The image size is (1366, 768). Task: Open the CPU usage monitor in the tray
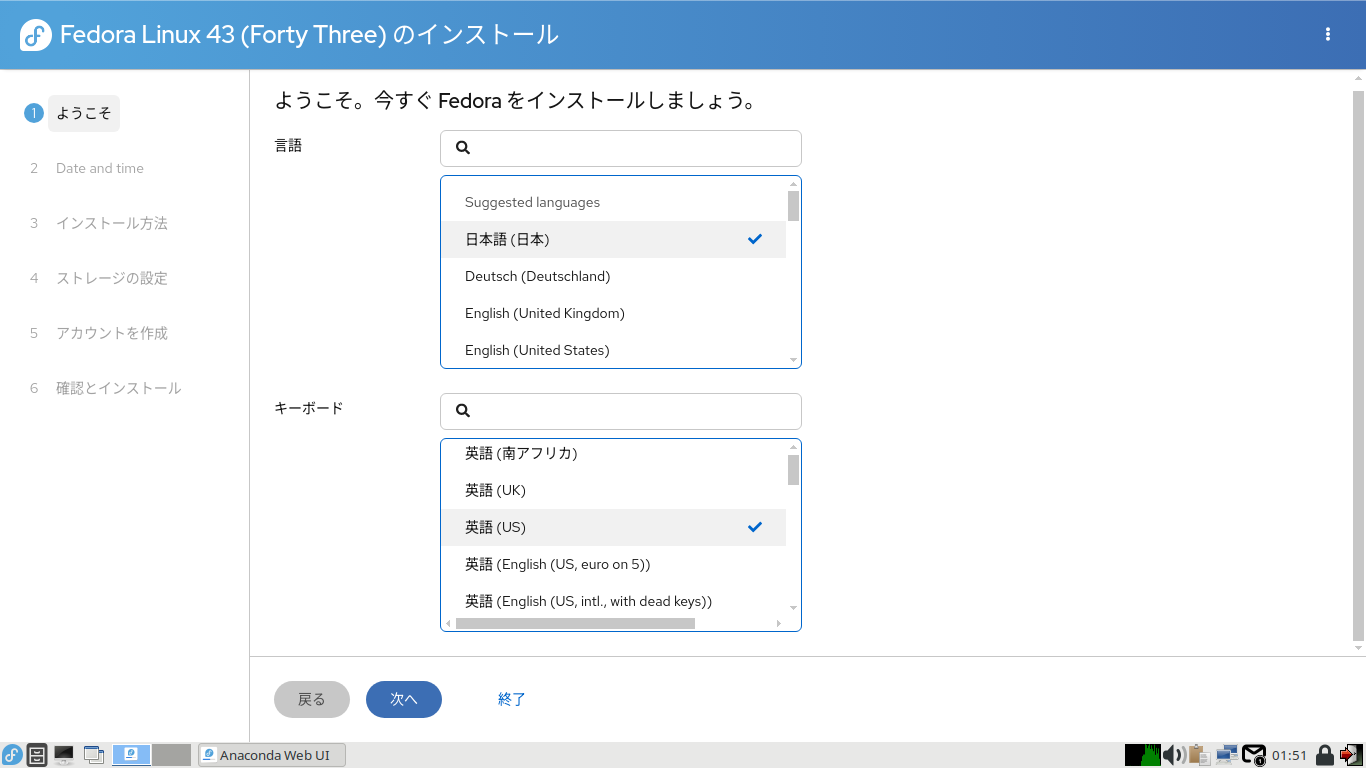click(1142, 755)
